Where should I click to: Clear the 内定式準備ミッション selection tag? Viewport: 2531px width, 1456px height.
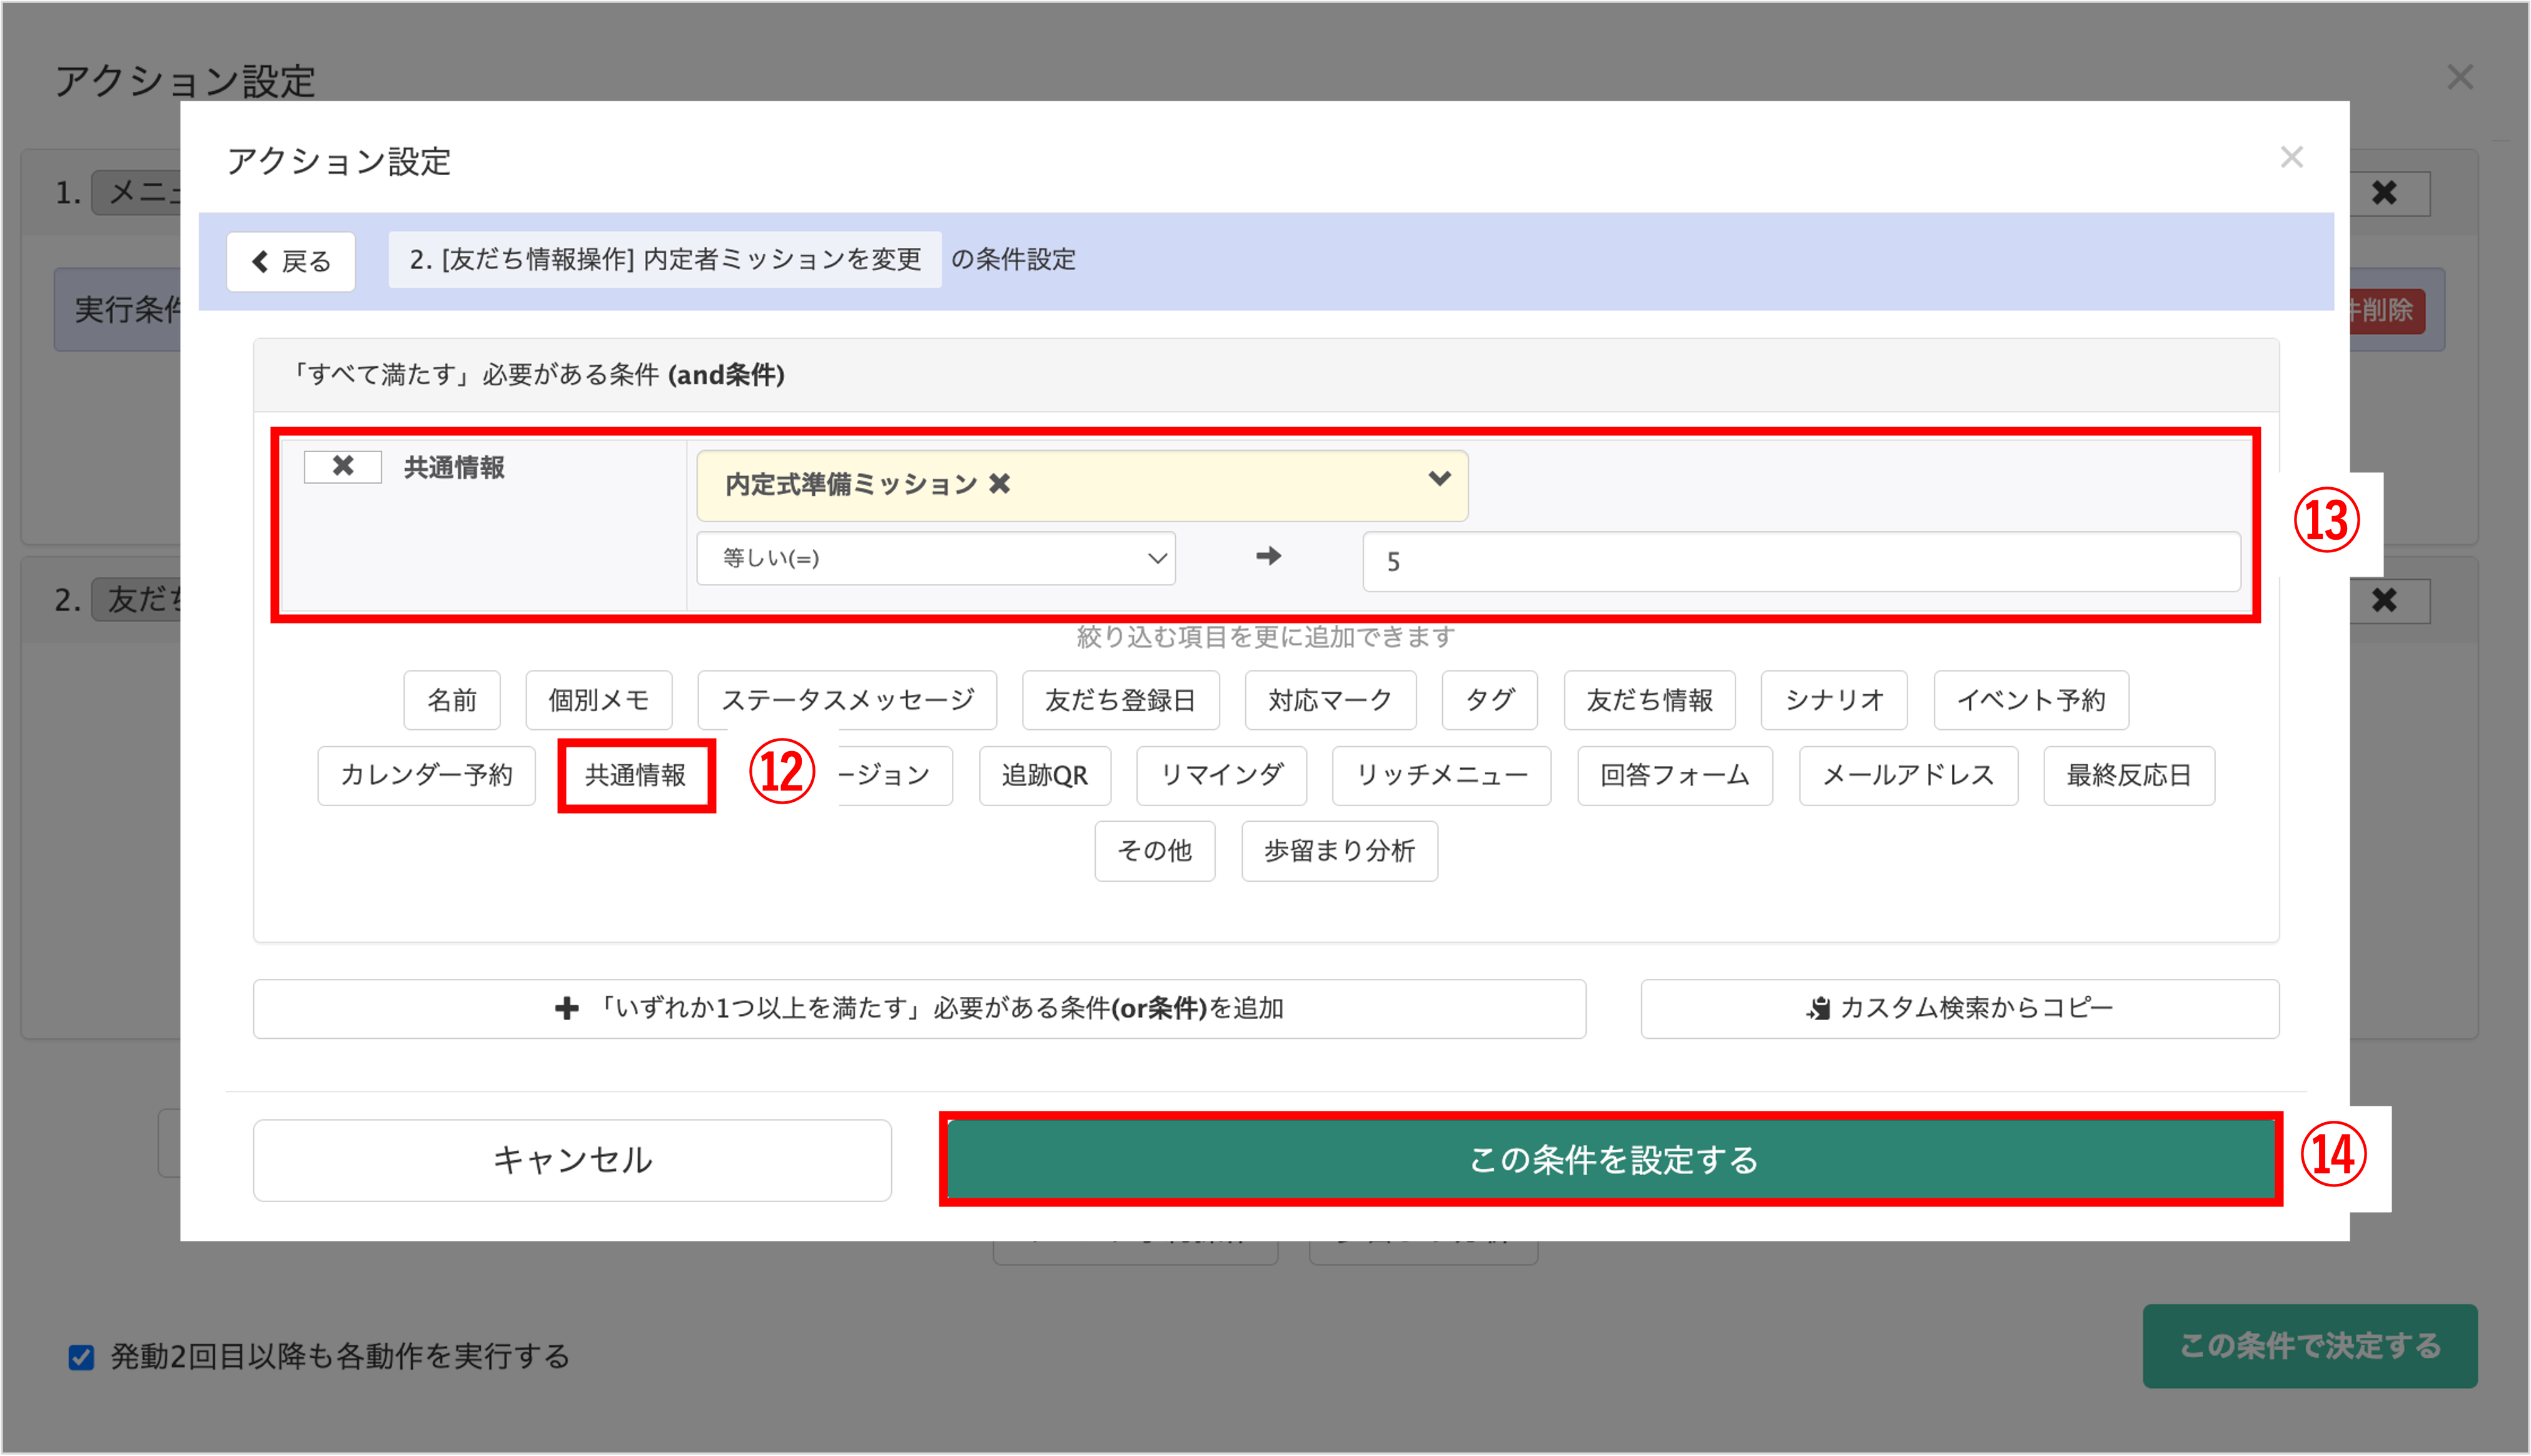pos(999,484)
